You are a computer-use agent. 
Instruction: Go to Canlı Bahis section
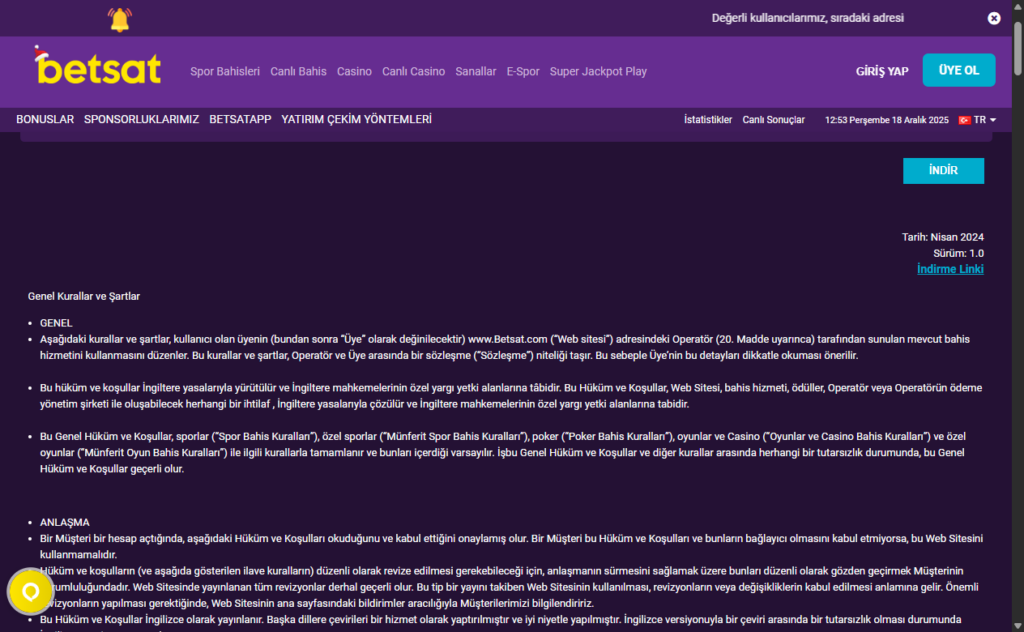[298, 72]
